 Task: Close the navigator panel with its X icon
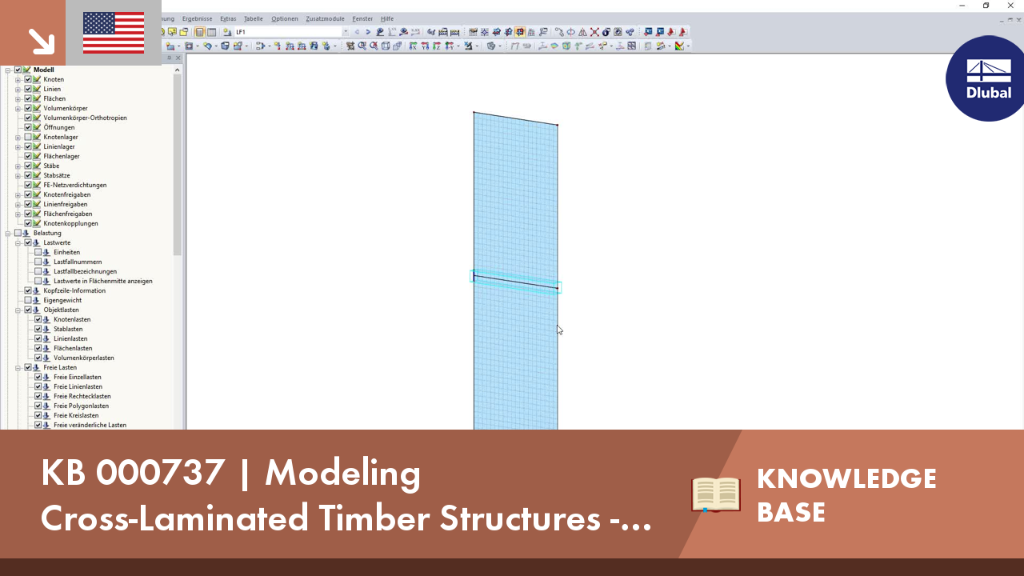click(178, 58)
